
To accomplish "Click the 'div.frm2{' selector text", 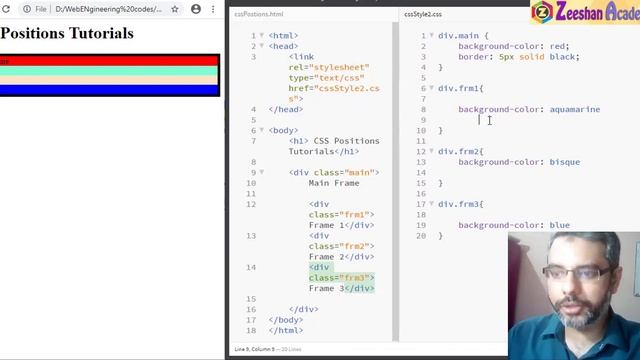I will pos(460,151).
